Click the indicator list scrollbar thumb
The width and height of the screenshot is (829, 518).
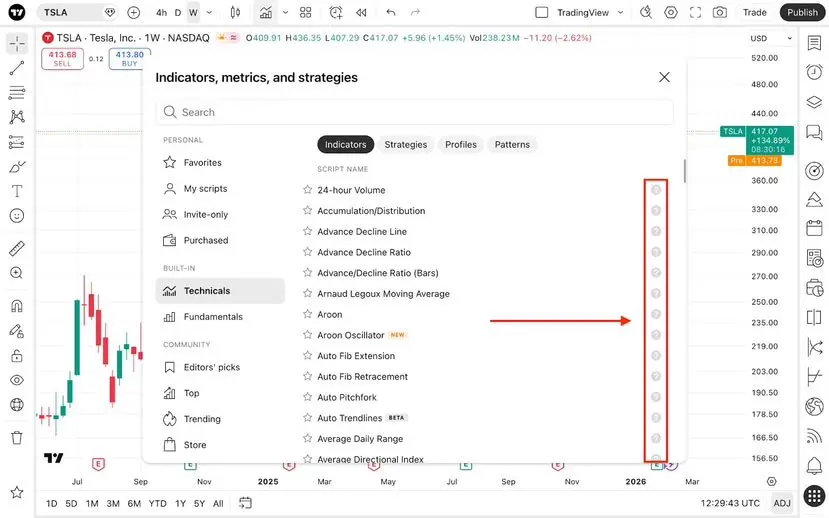click(685, 171)
